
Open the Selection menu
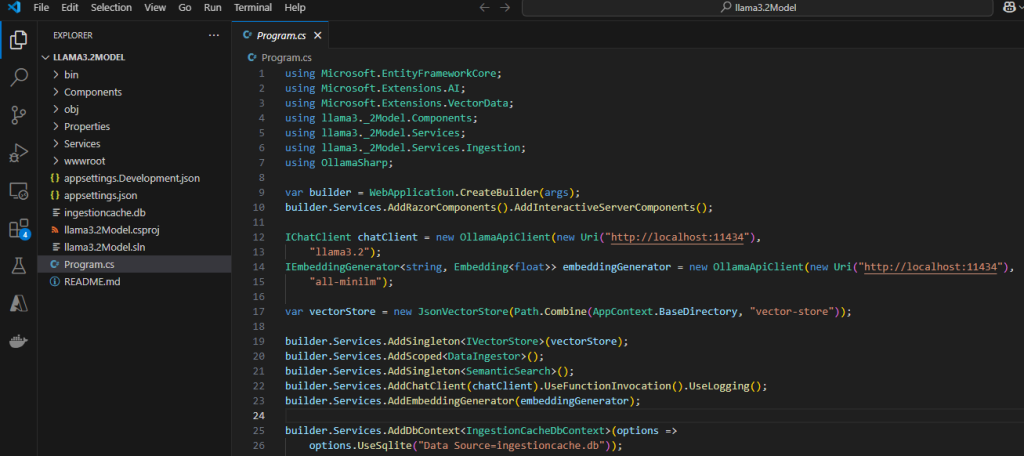point(111,8)
